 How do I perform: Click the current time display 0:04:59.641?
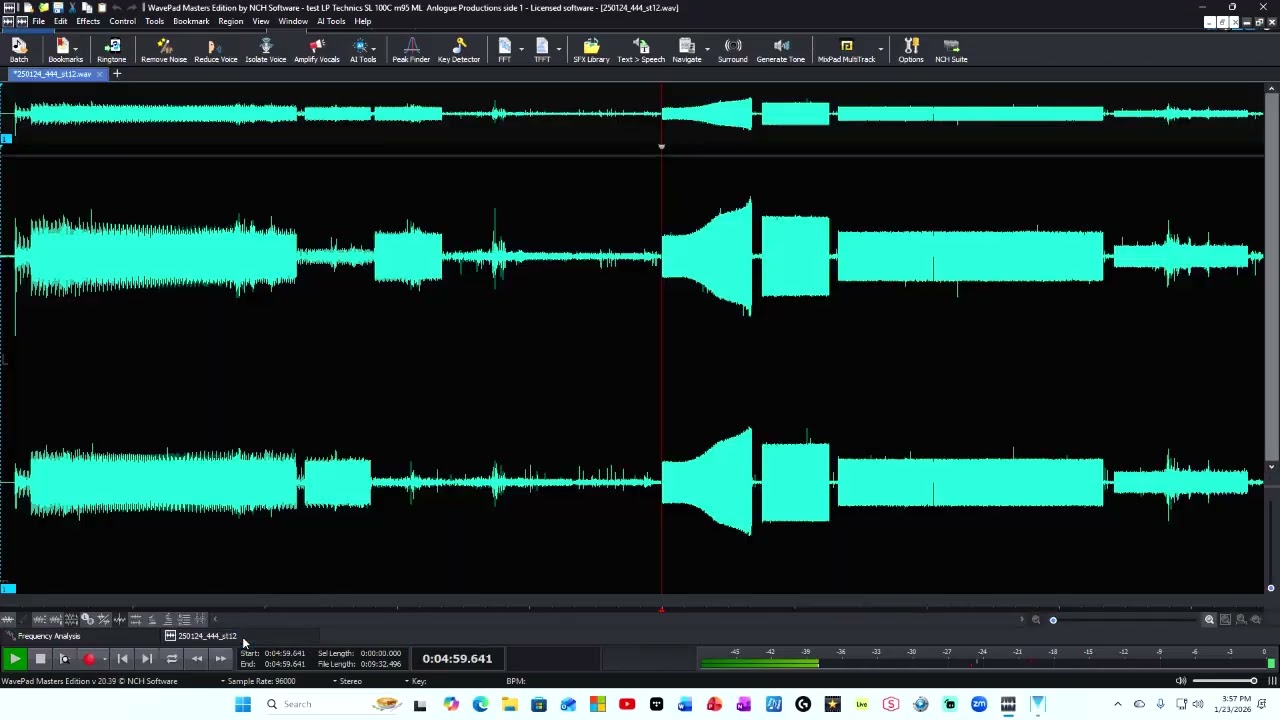tap(457, 659)
